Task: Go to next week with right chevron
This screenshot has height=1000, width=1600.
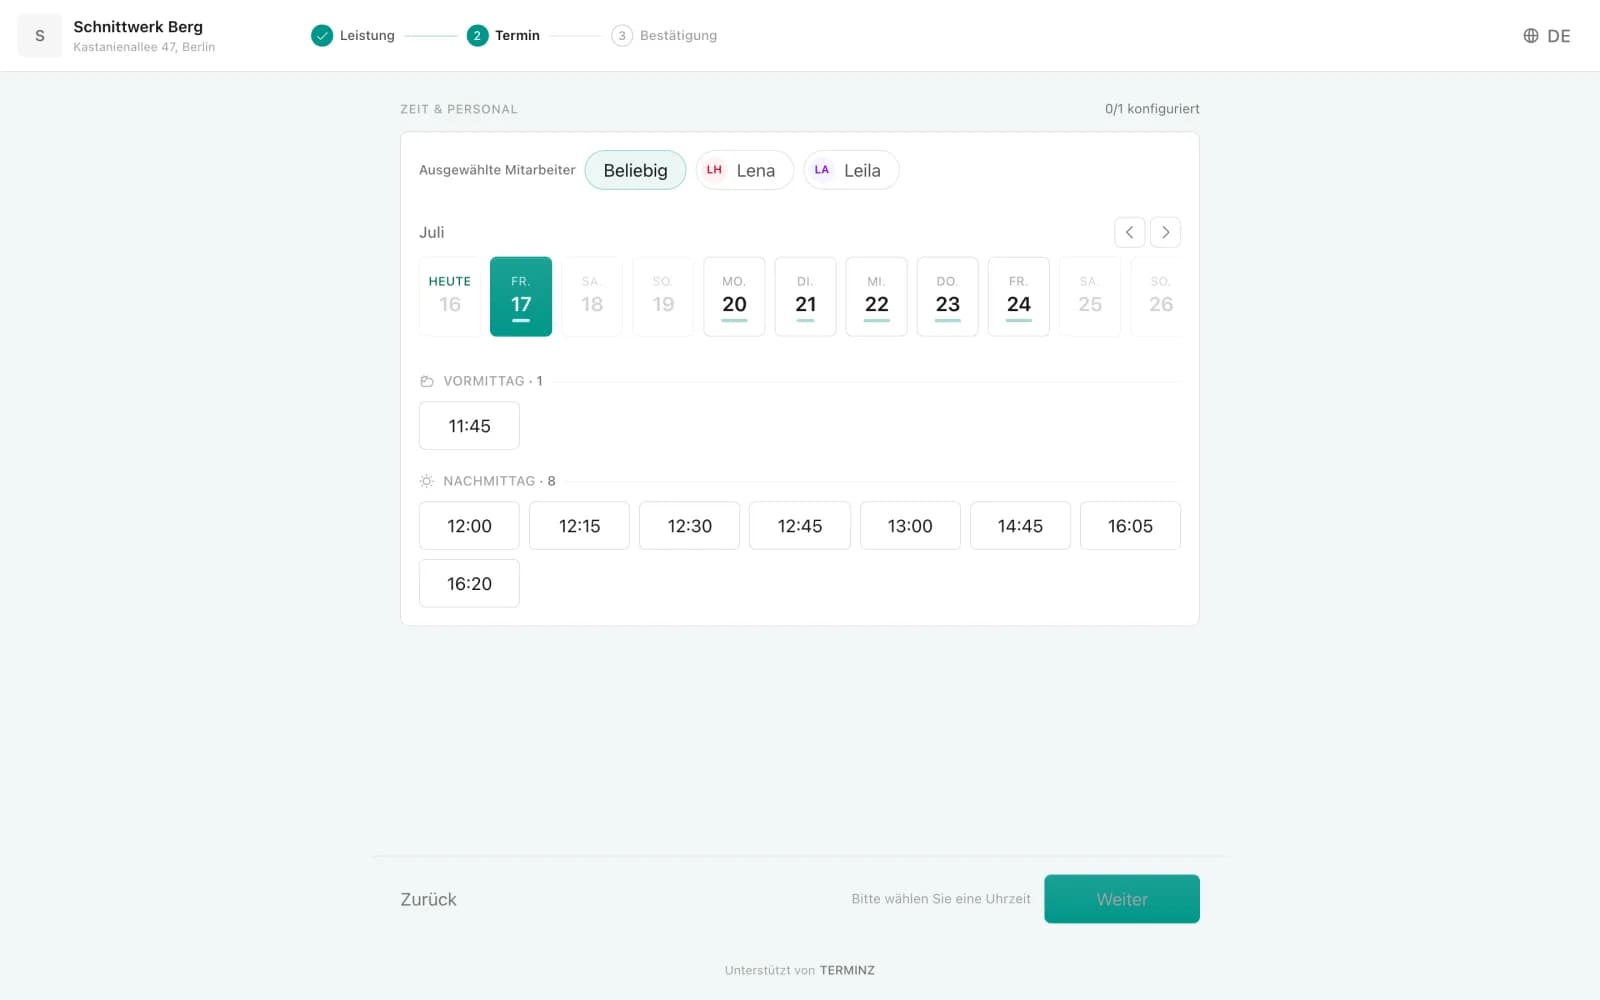Action: pos(1165,232)
